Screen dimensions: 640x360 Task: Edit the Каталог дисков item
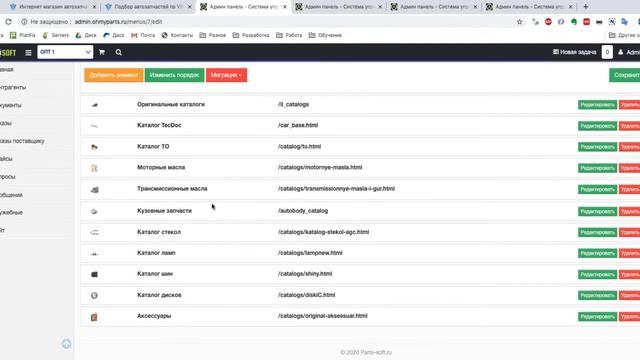(597, 295)
